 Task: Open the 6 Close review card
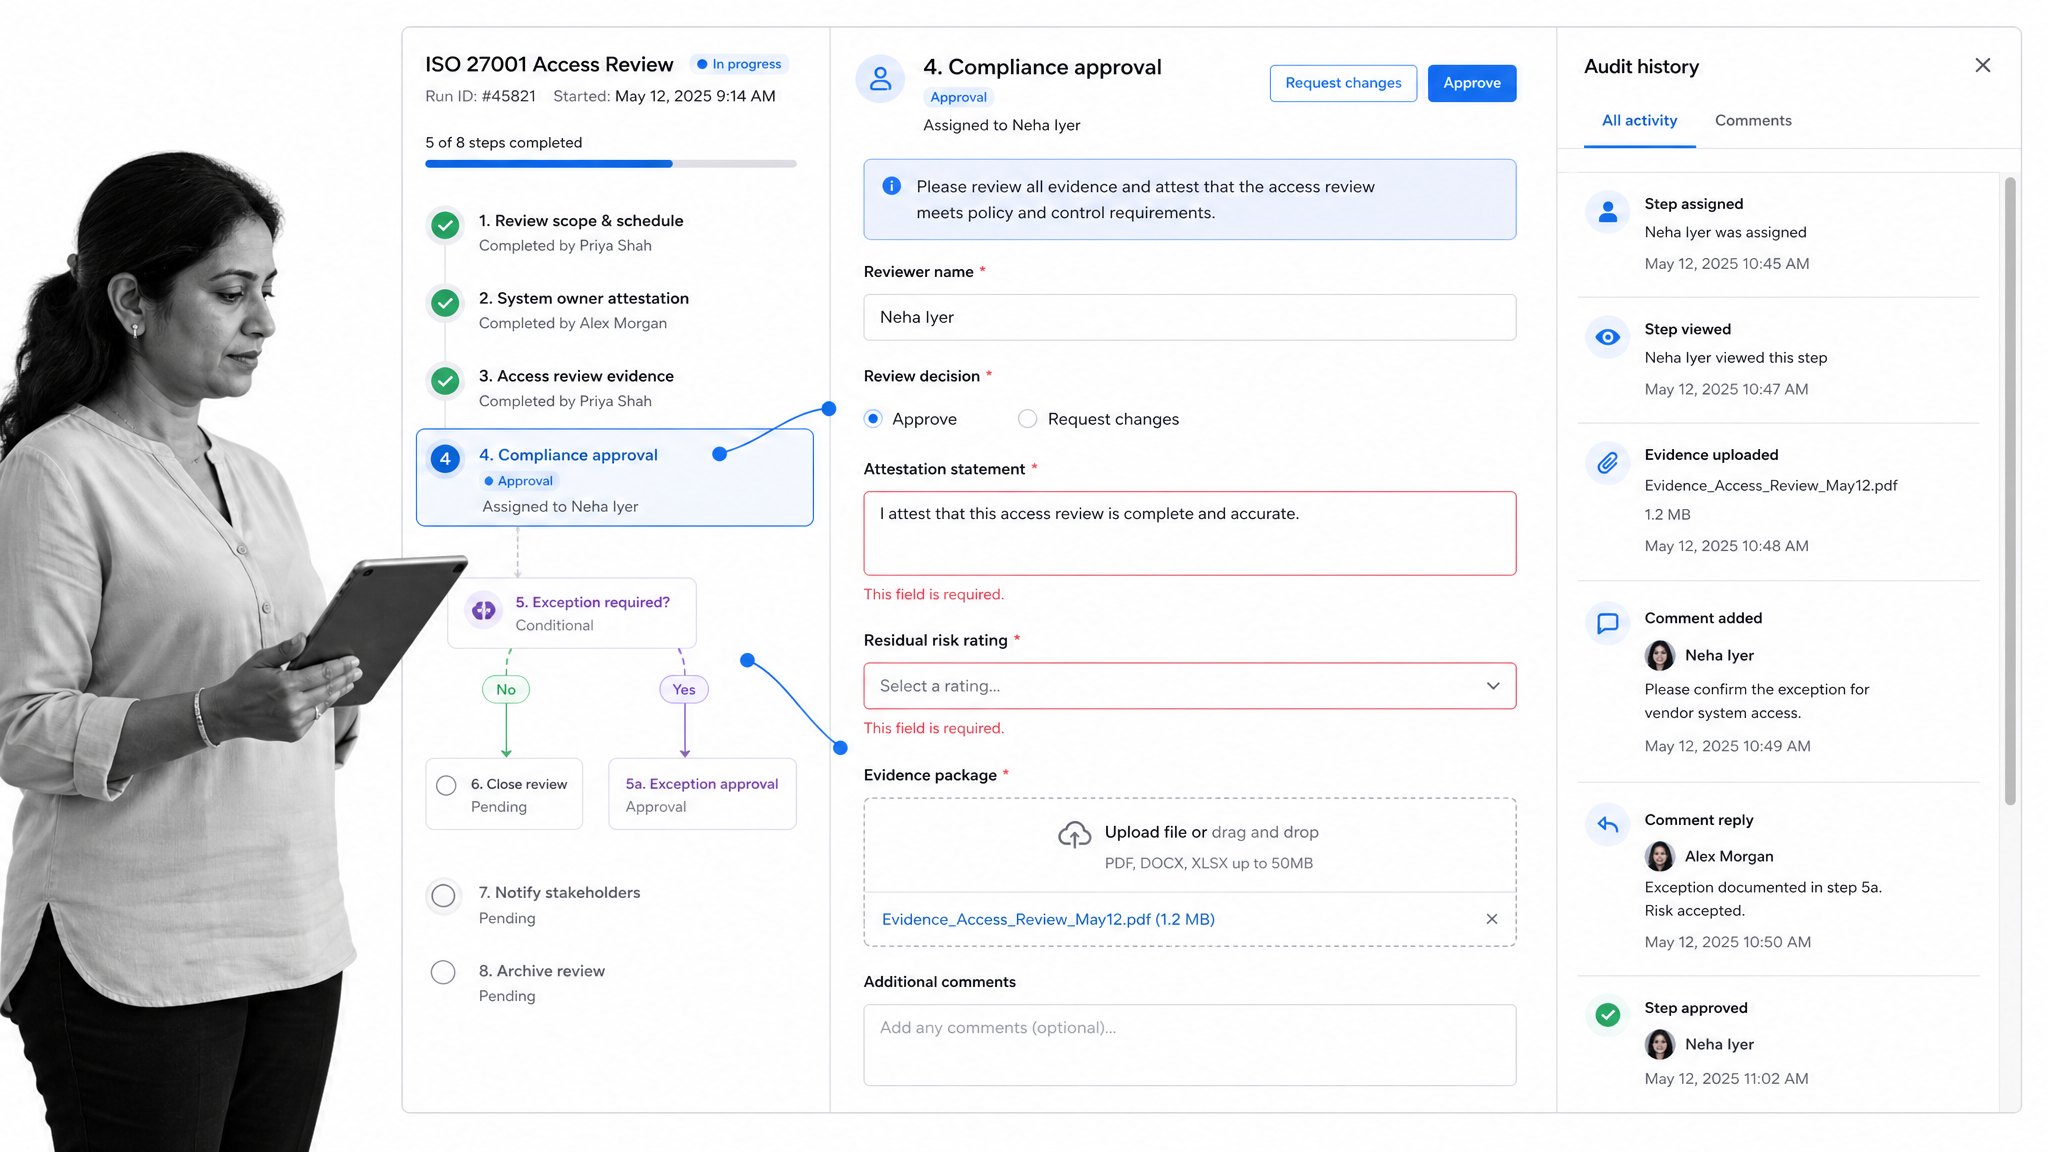(x=504, y=794)
